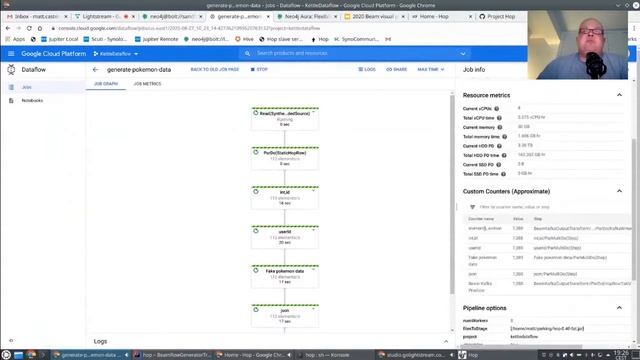Open the MAX TIME dropdown
This screenshot has height=360, width=640.
click(x=431, y=70)
